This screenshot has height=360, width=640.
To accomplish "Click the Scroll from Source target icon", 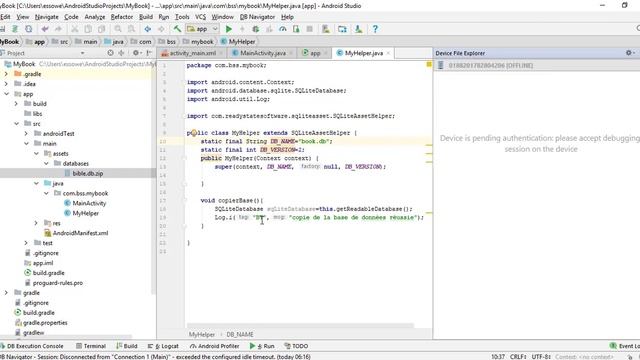I will pos(110,53).
